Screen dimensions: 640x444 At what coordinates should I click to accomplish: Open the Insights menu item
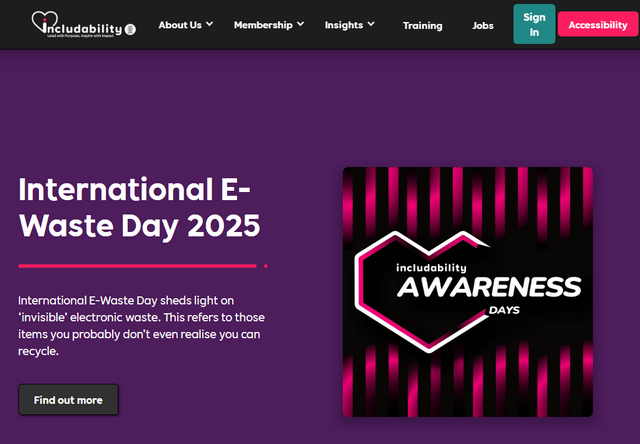[344, 25]
